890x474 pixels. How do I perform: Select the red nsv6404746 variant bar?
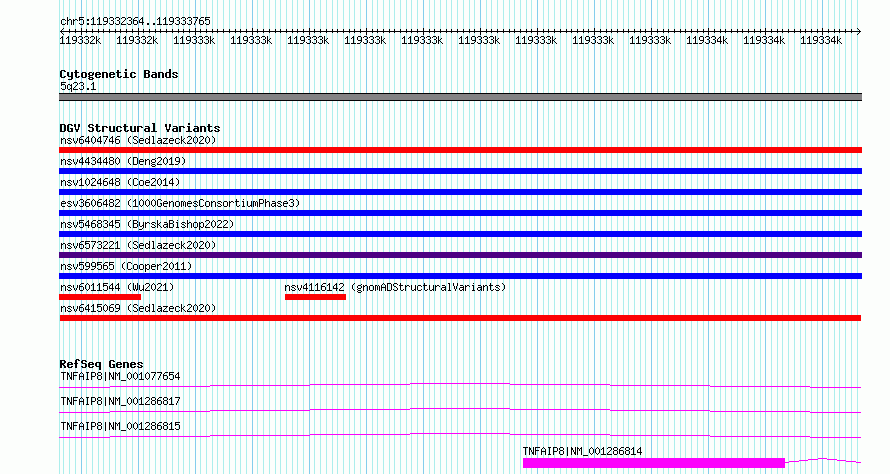click(460, 150)
